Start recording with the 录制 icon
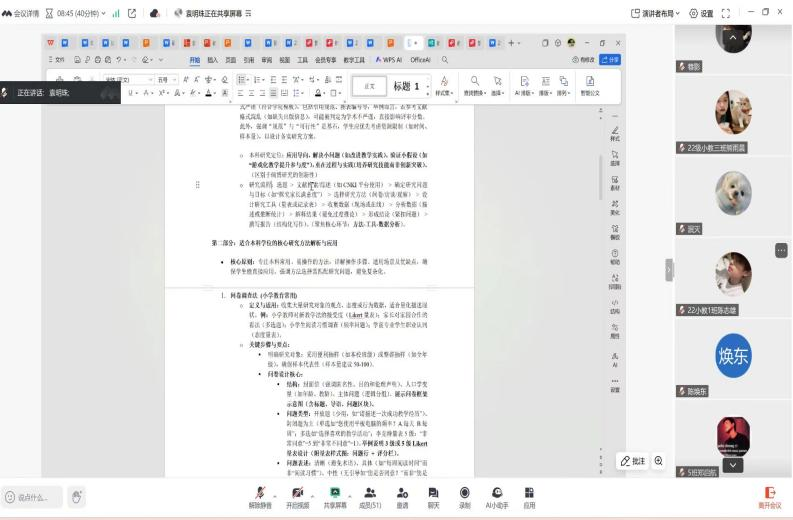Viewport: 793px width, 520px height. [464, 493]
